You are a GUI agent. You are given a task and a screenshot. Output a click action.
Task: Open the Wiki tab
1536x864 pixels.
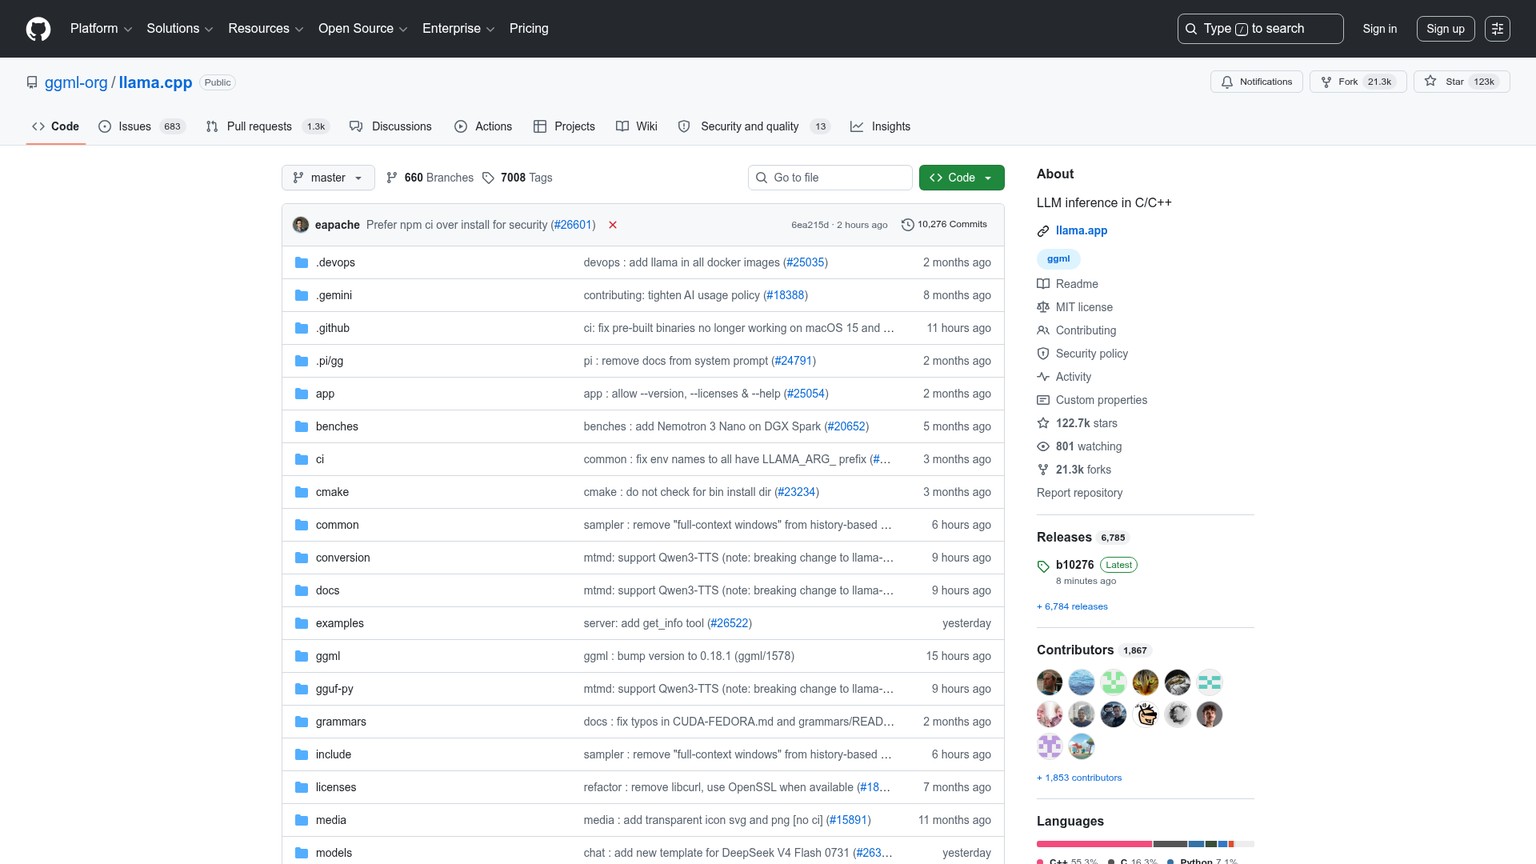point(637,127)
